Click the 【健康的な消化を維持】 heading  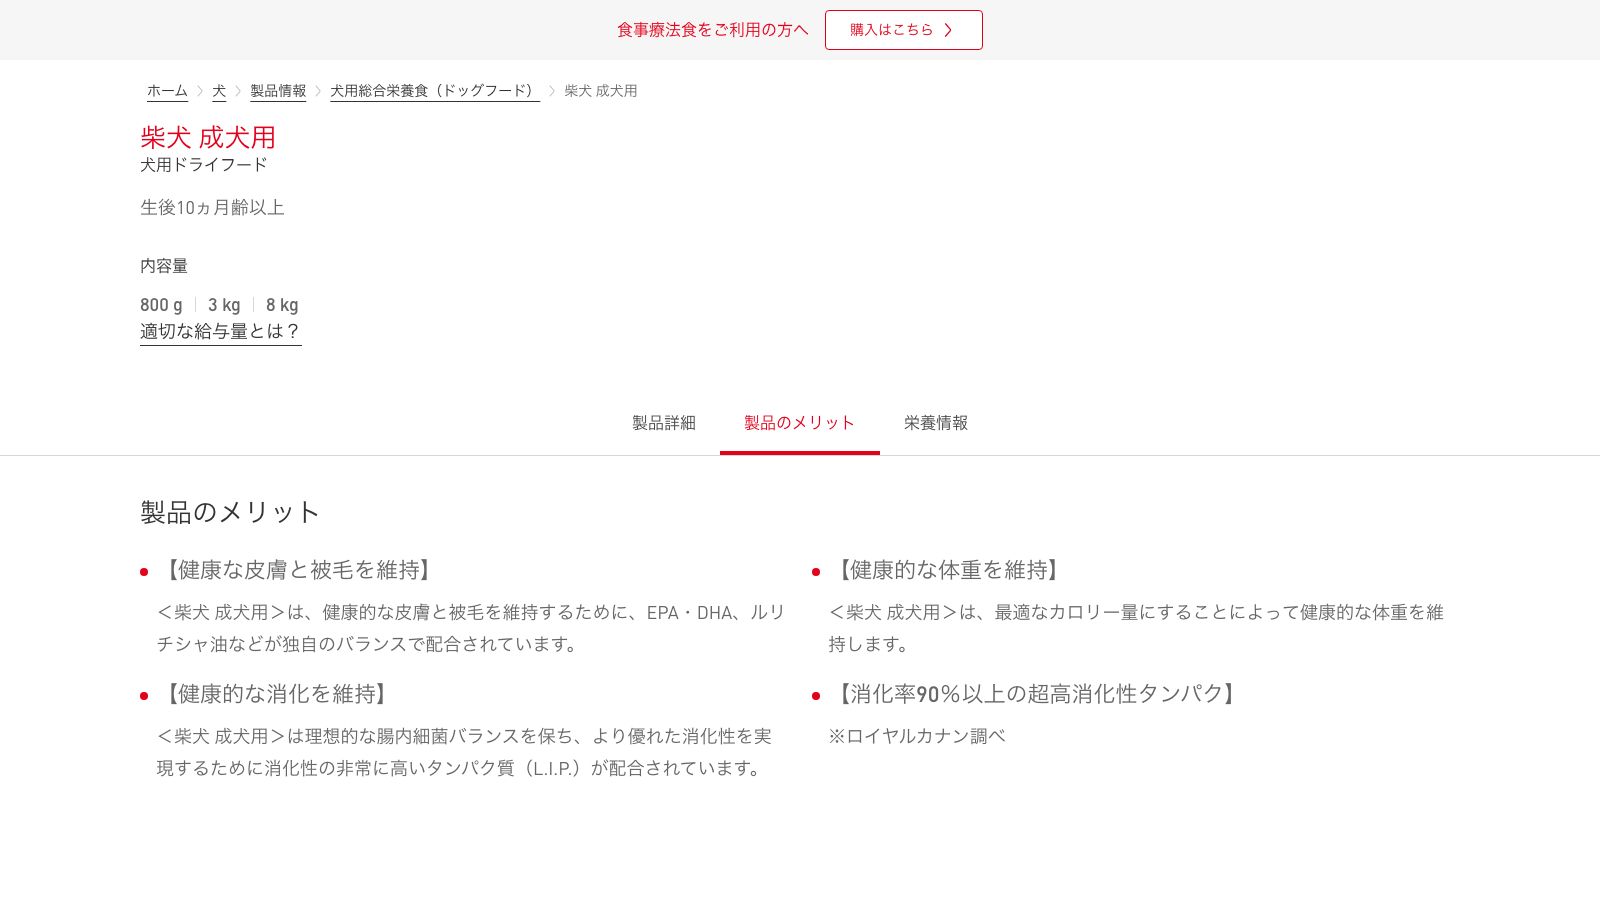(276, 694)
